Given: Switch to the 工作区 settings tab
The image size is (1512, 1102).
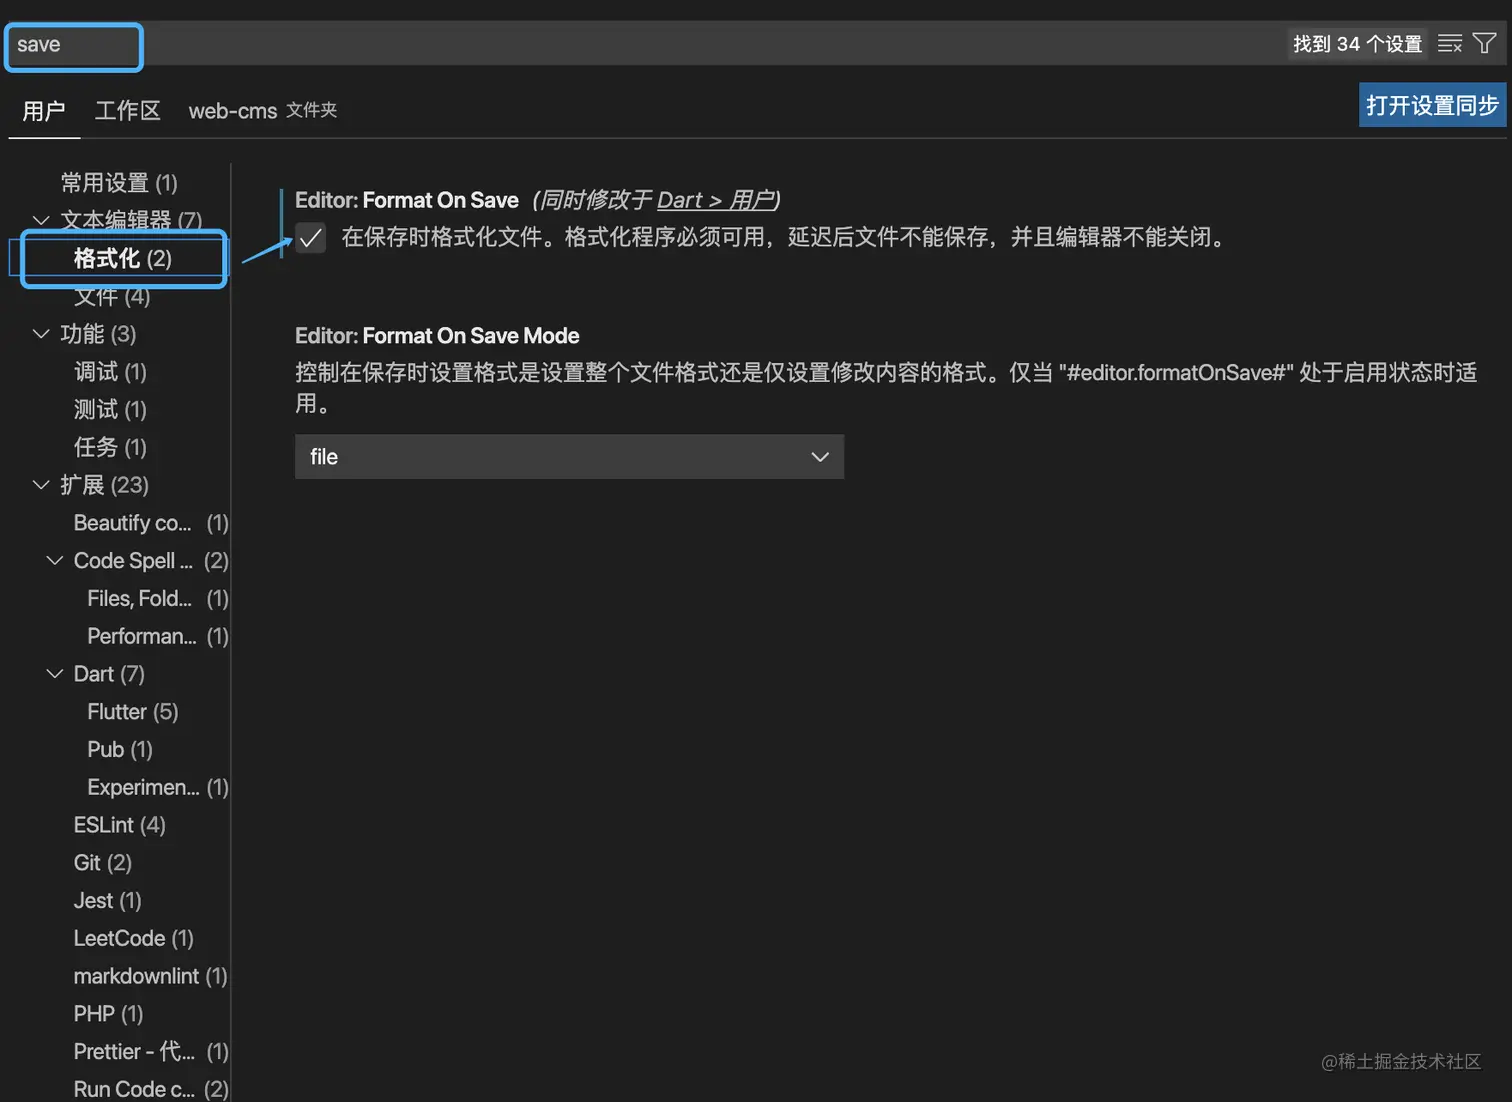Looking at the screenshot, I should pos(127,110).
